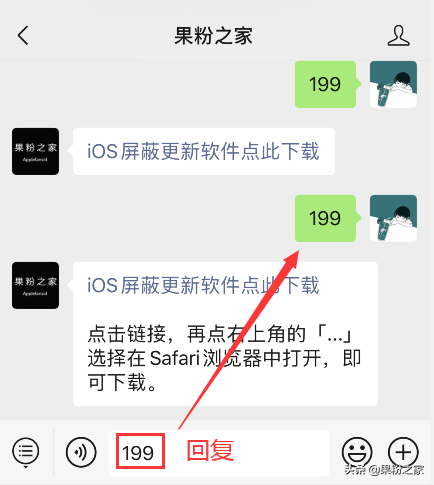Tap the second green 199 message bubble
Image resolution: width=434 pixels, height=485 pixels.
pos(325,218)
